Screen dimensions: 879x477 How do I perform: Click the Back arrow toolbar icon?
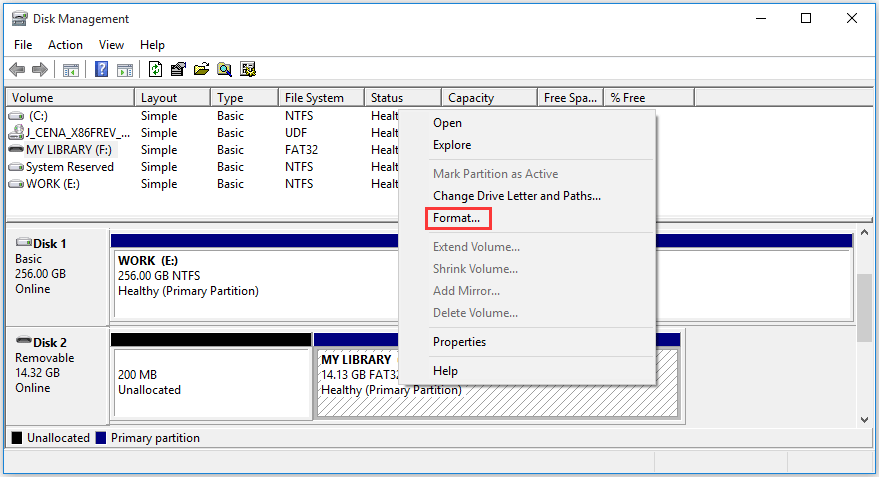(17, 70)
